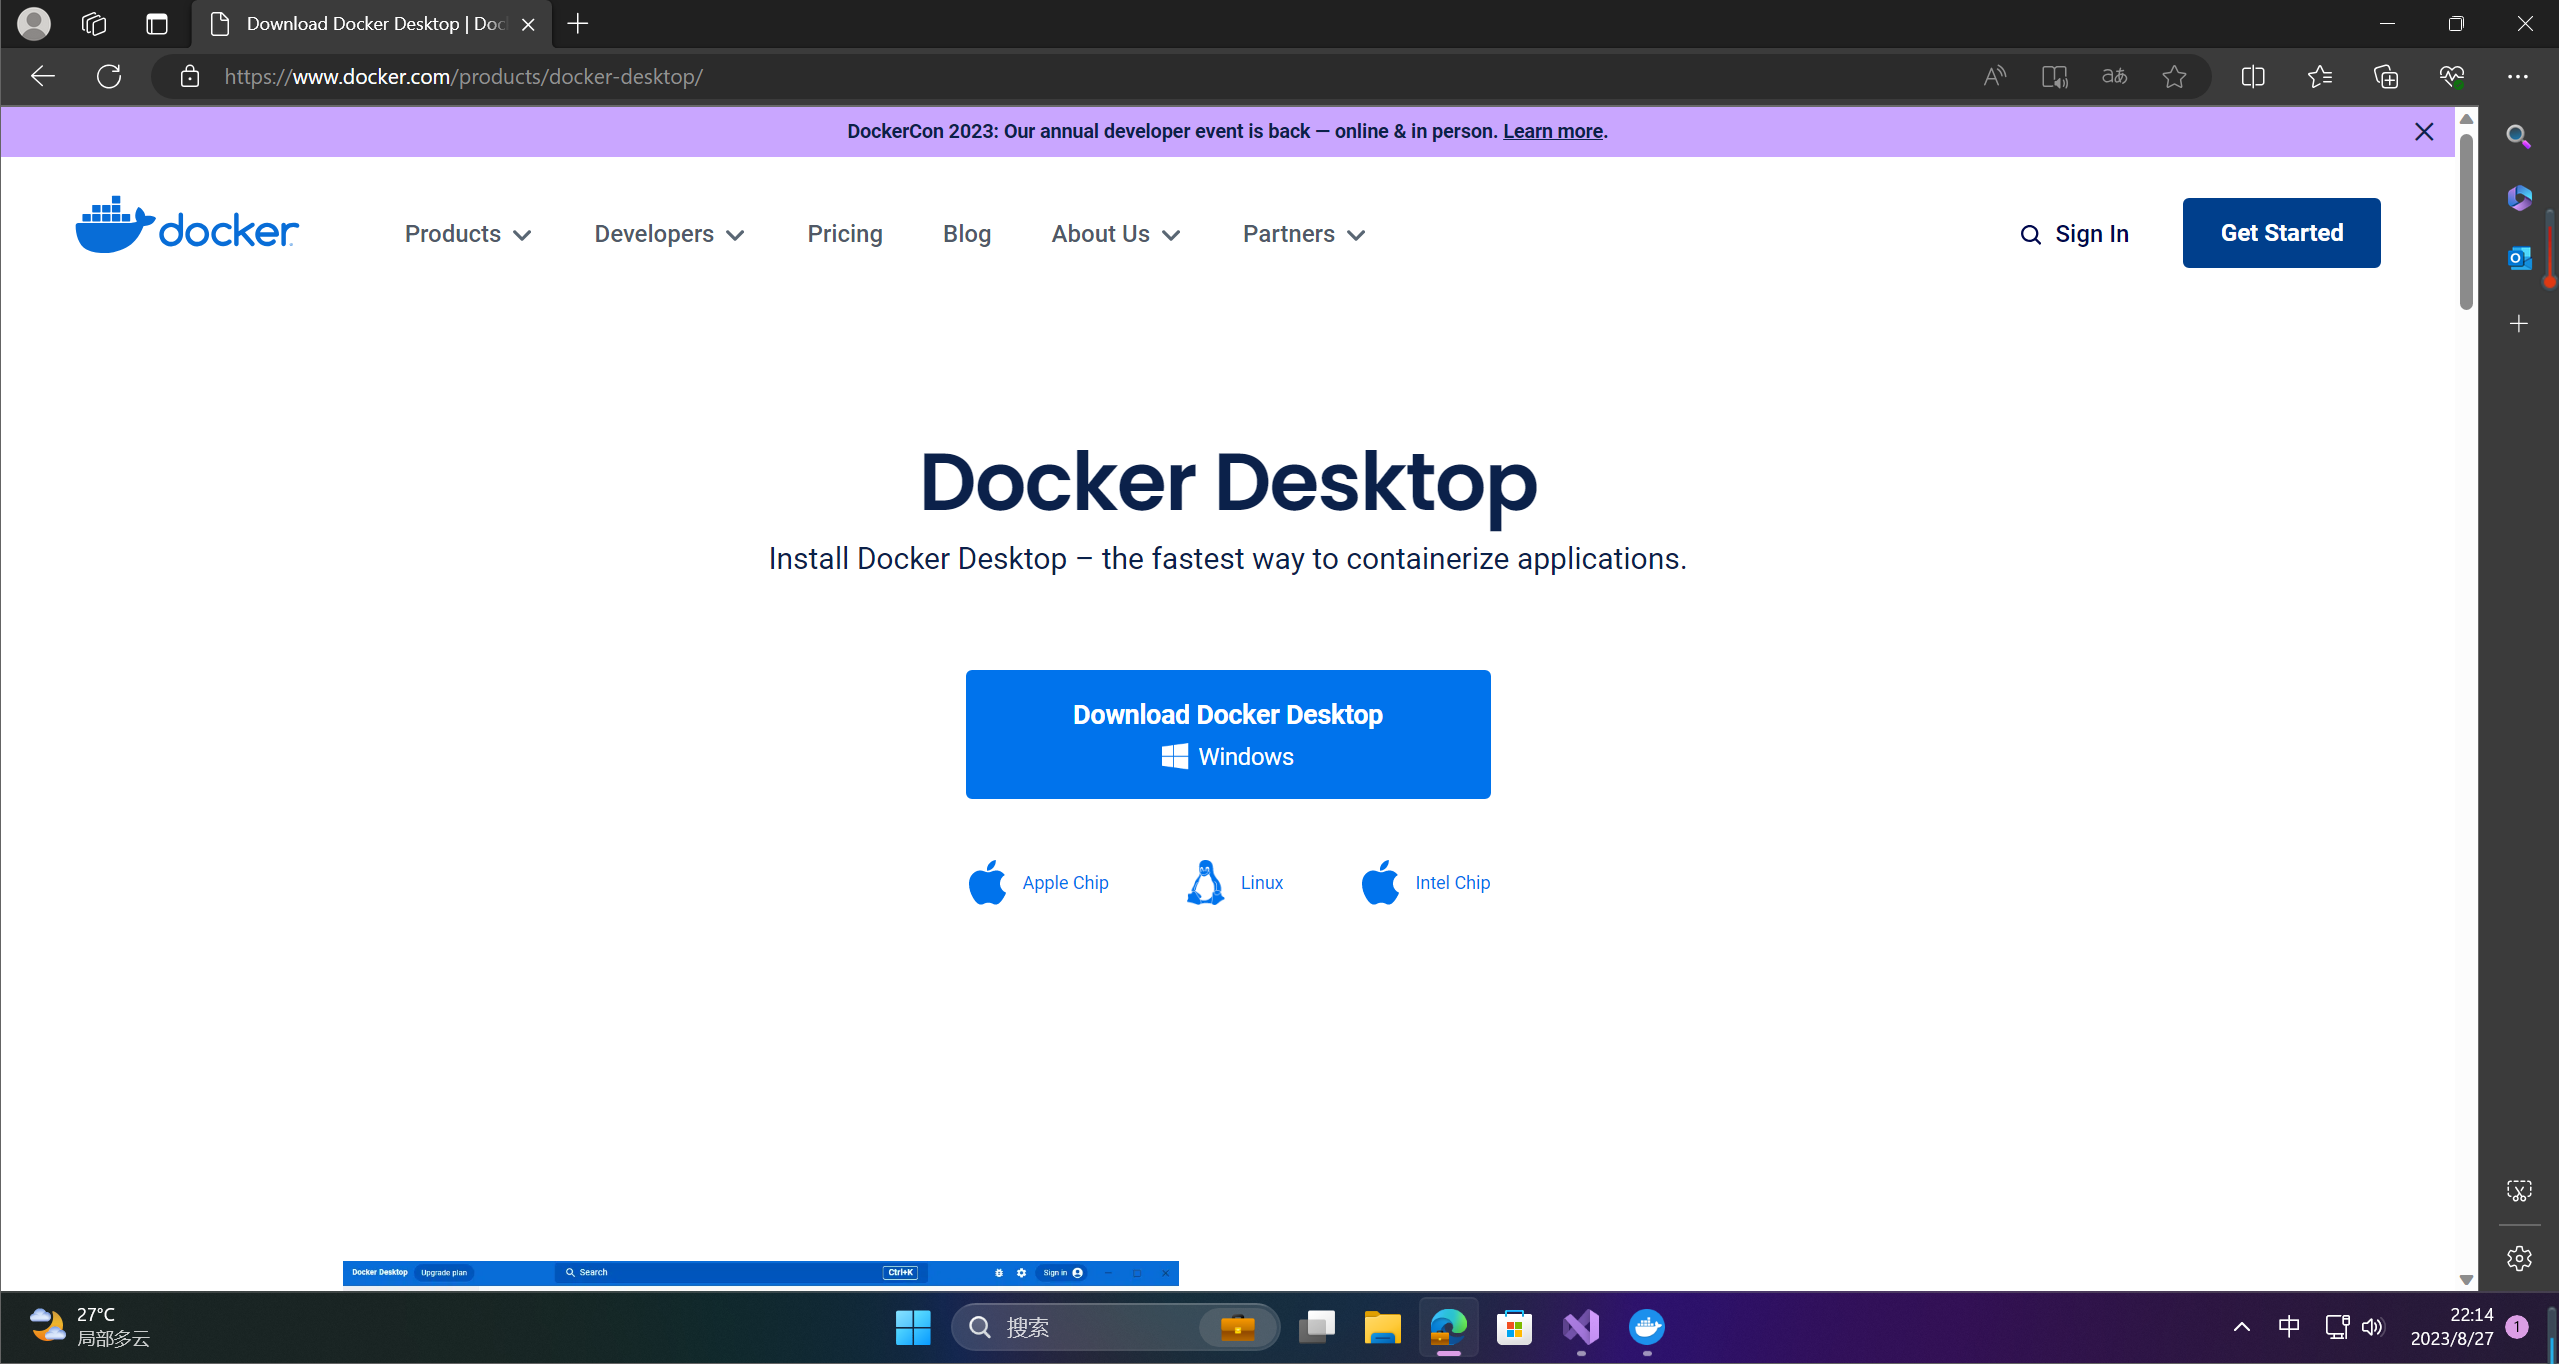Open Immersive reader icon
Viewport: 2559px width, 1364px height.
tap(2054, 77)
